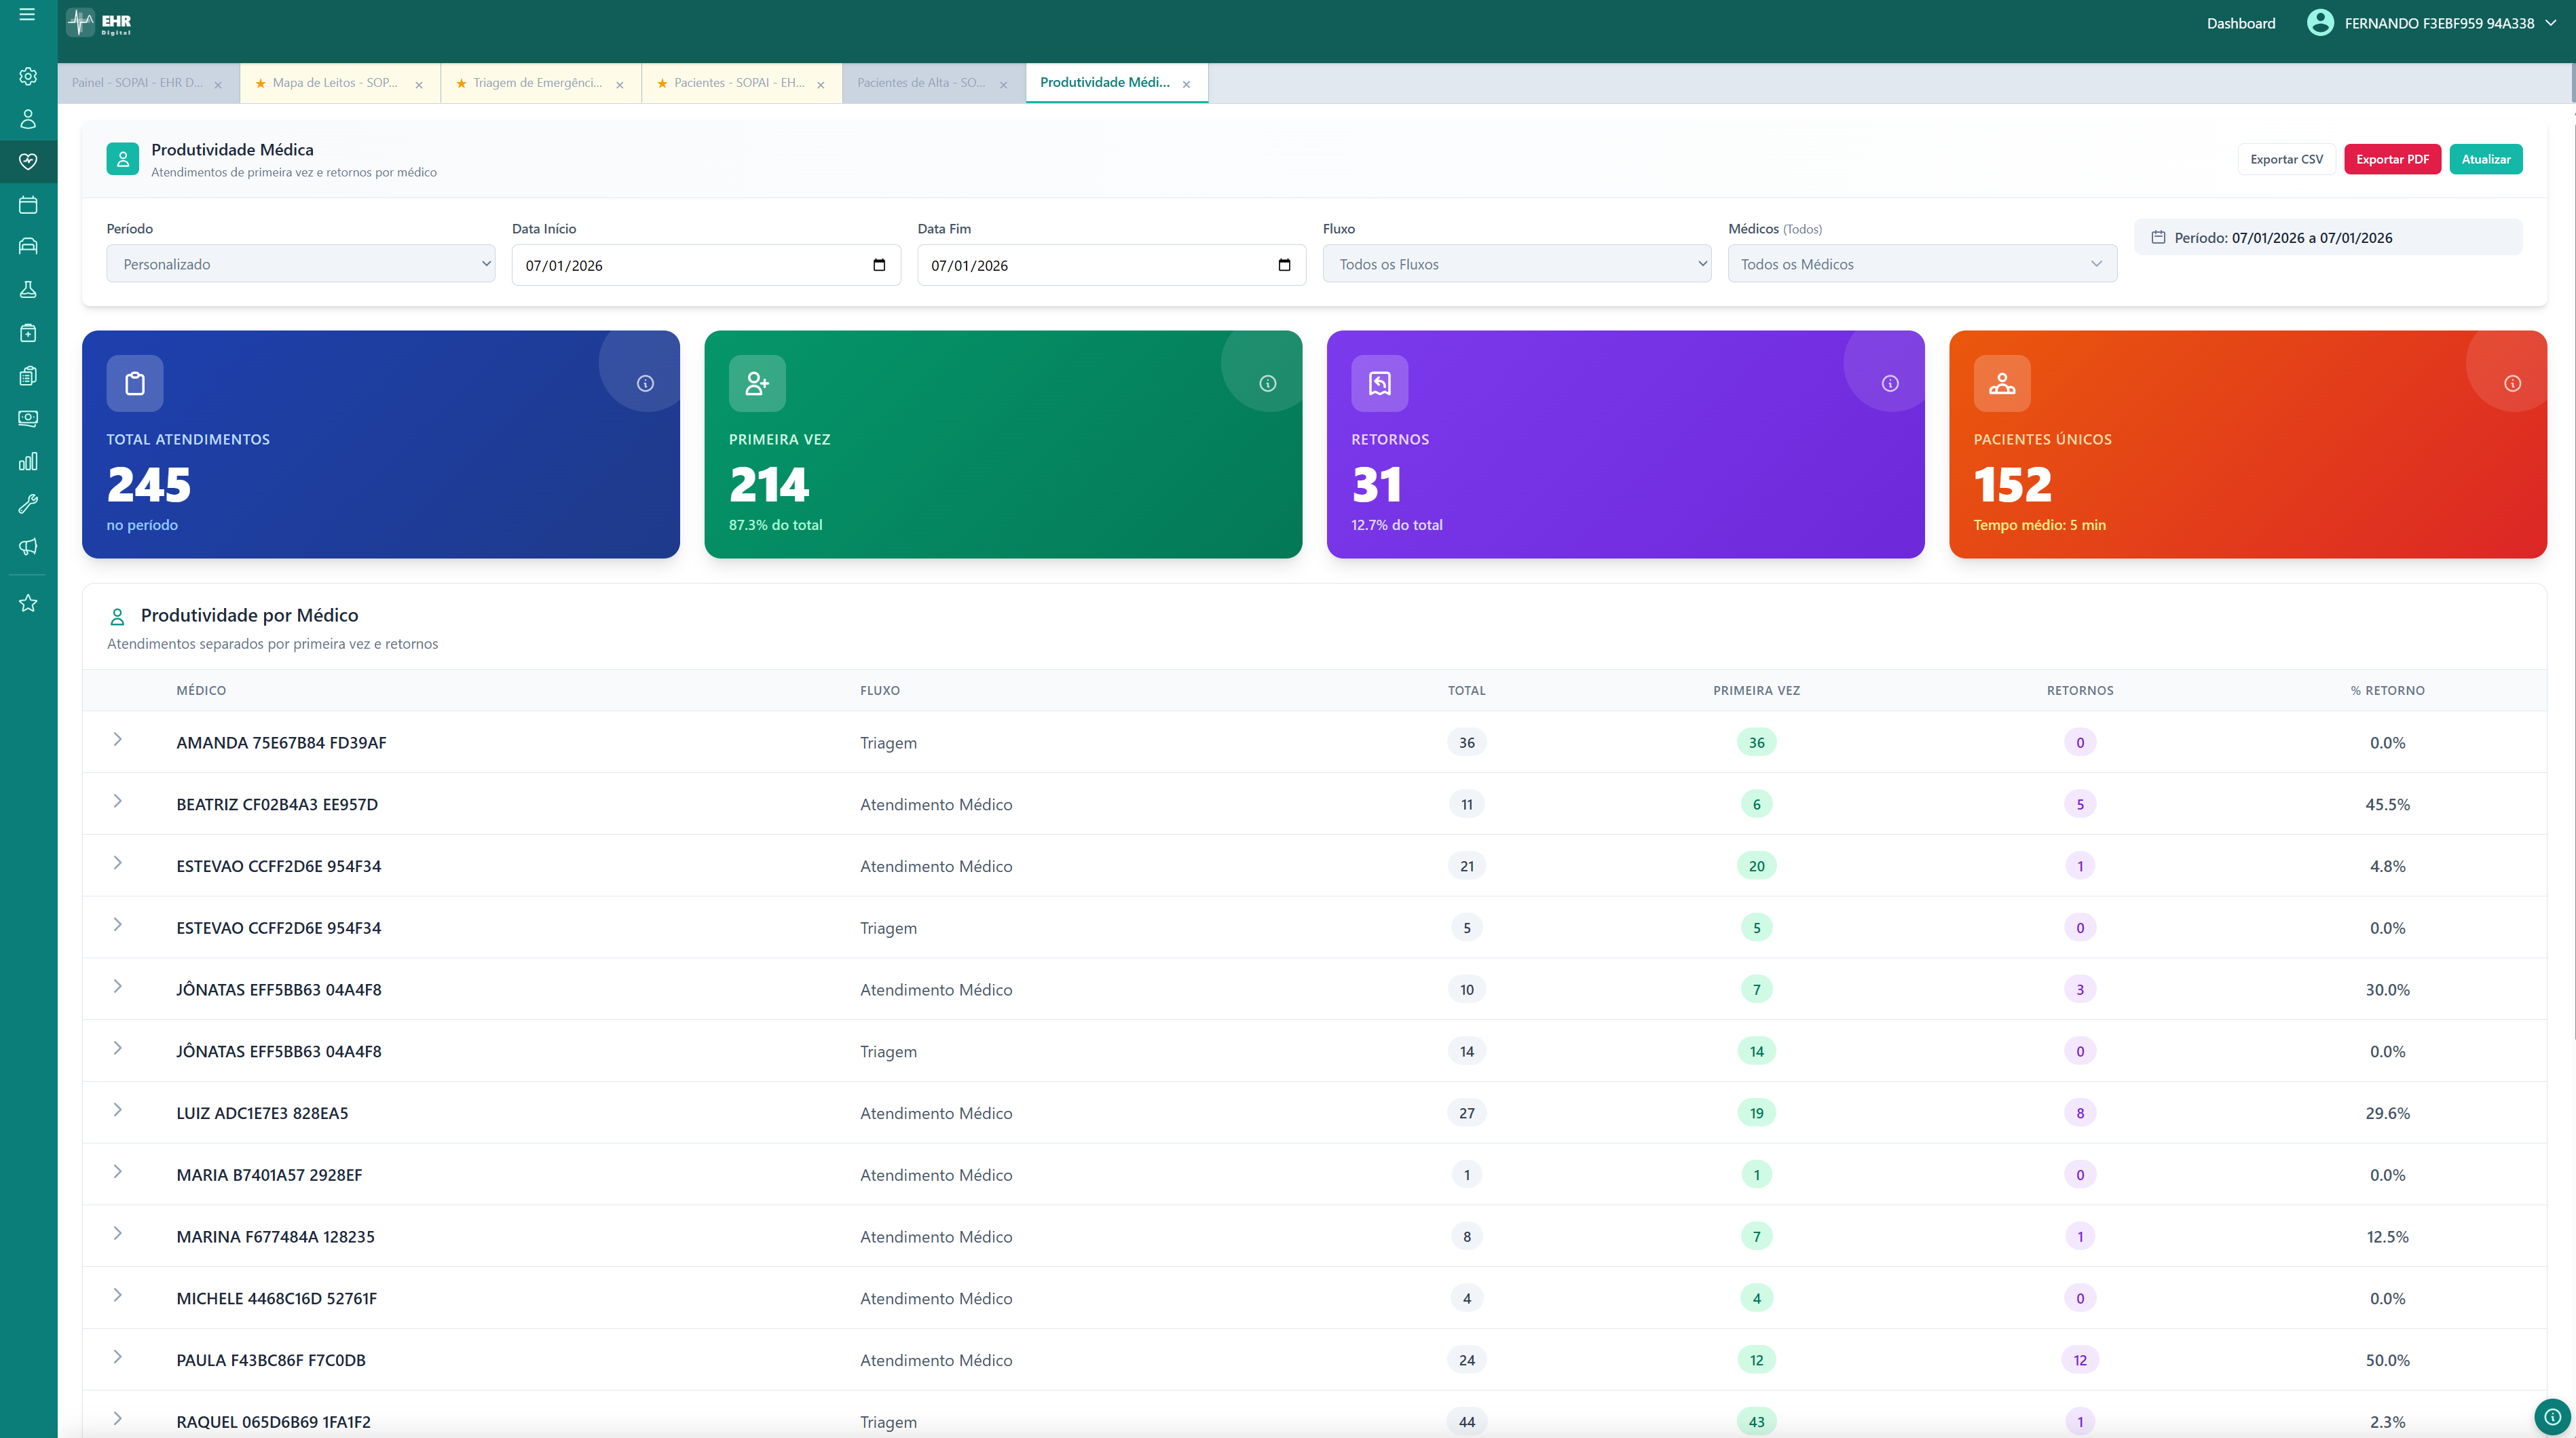
Task: Click the Atualizar button
Action: pos(2487,158)
